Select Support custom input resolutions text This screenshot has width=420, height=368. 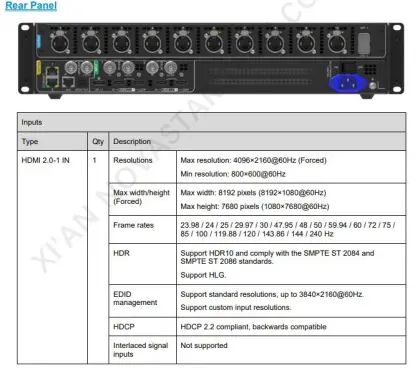[x=236, y=307]
